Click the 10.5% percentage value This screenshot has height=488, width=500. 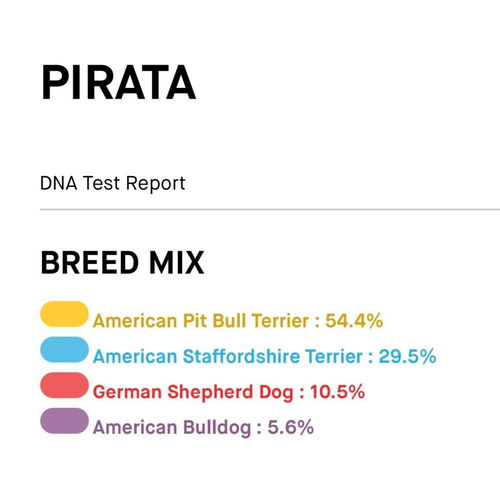337,392
